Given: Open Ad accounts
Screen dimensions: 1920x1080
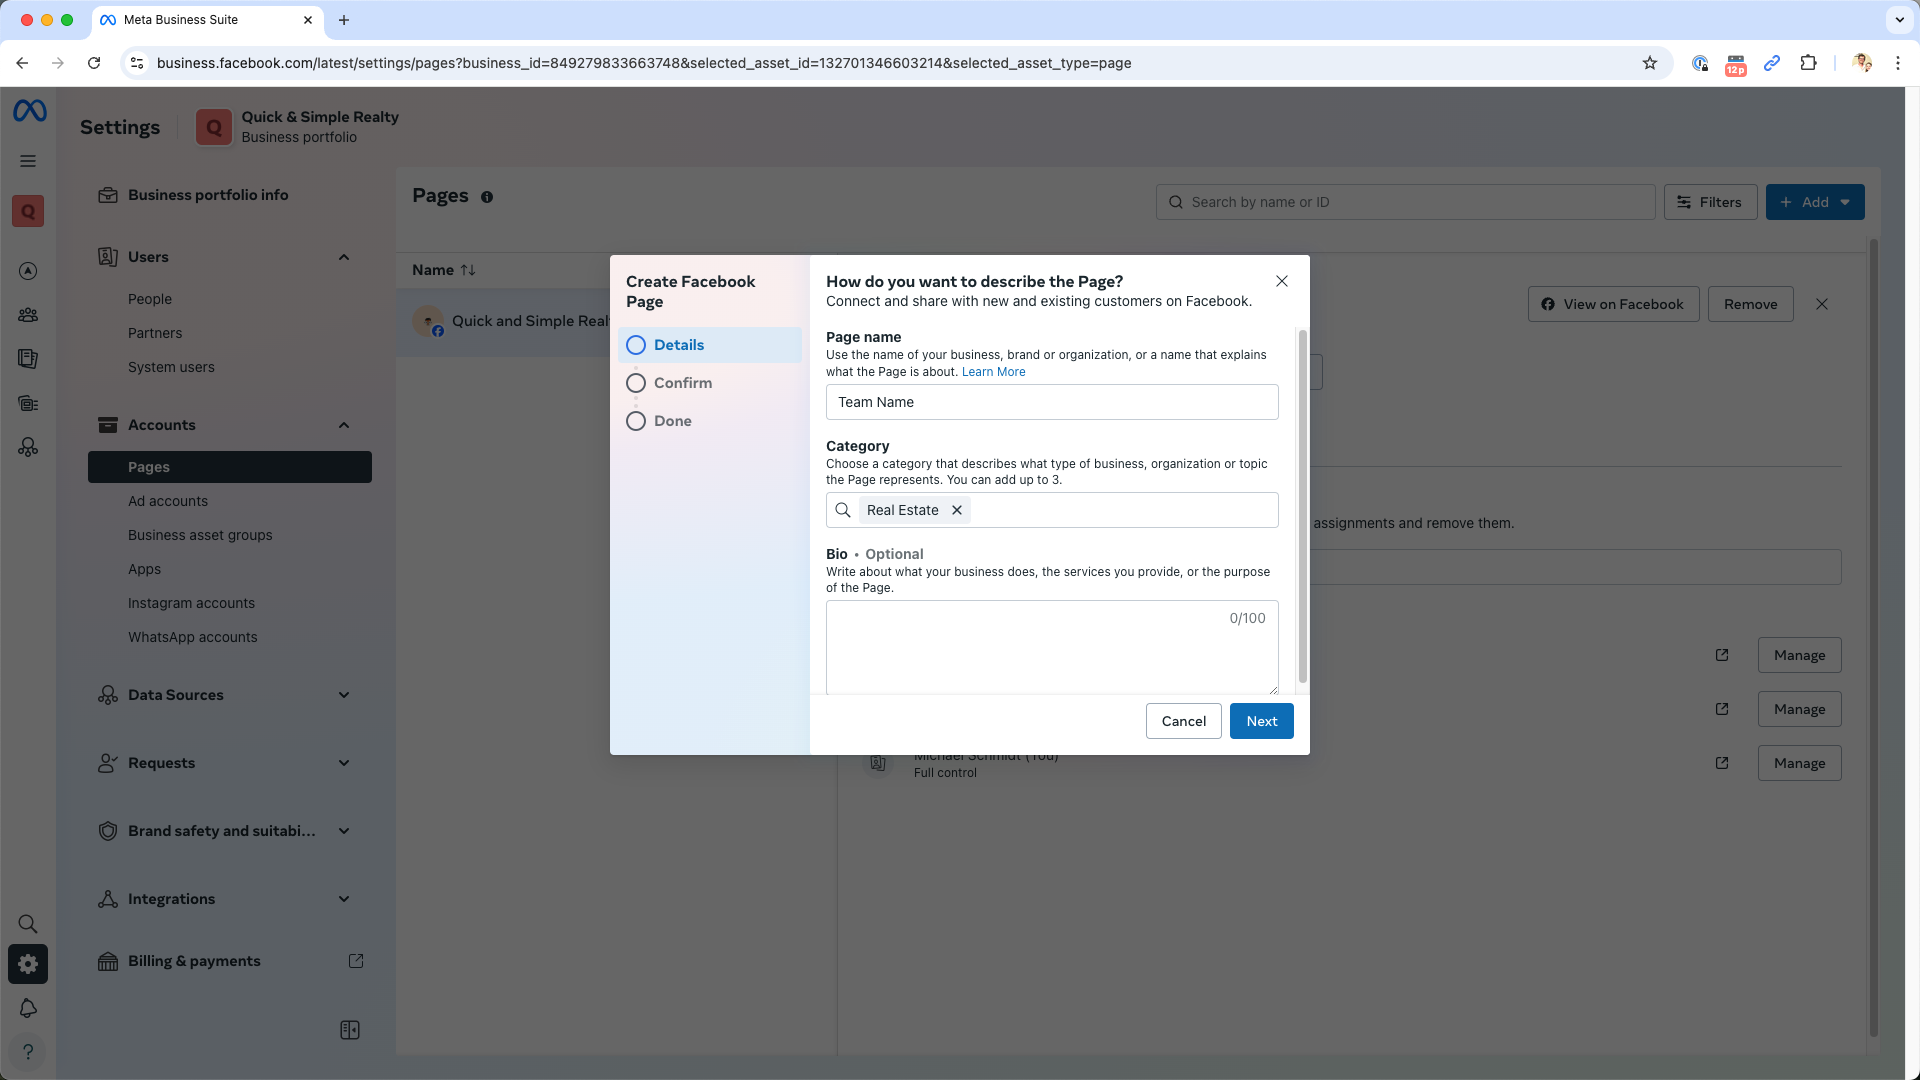Looking at the screenshot, I should click(x=168, y=501).
